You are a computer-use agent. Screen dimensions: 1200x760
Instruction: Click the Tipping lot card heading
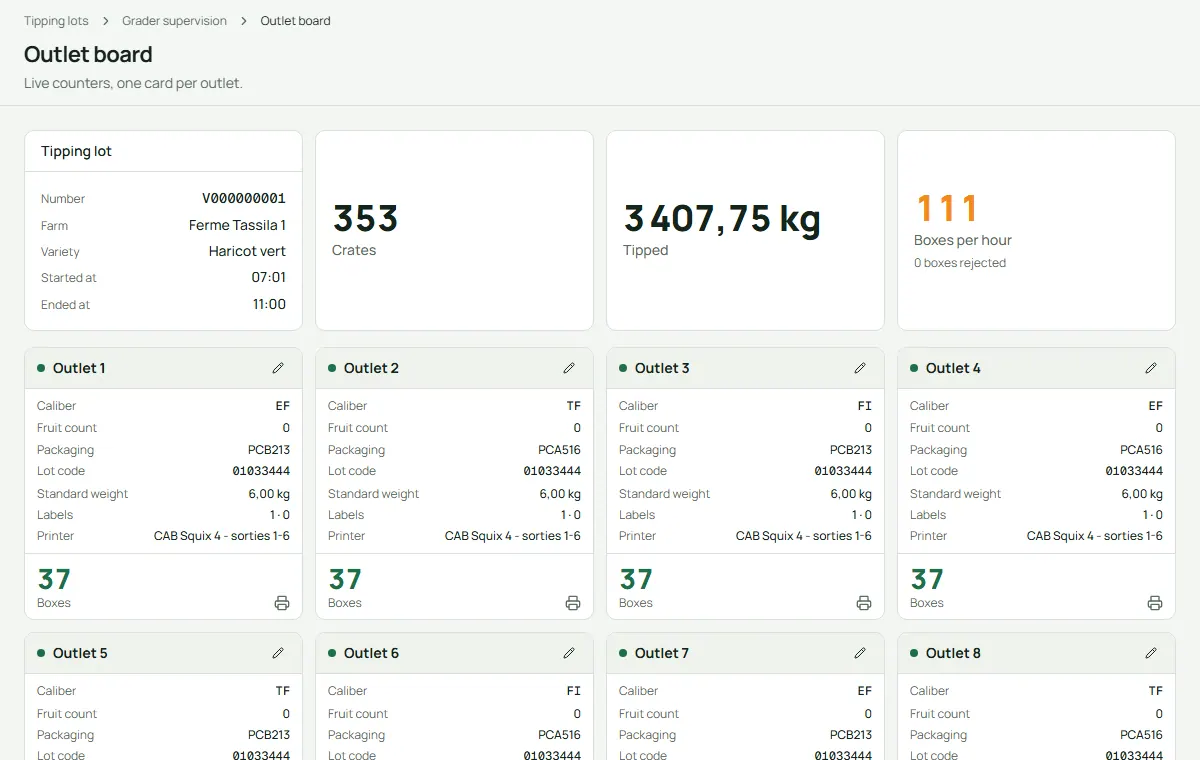(x=76, y=151)
